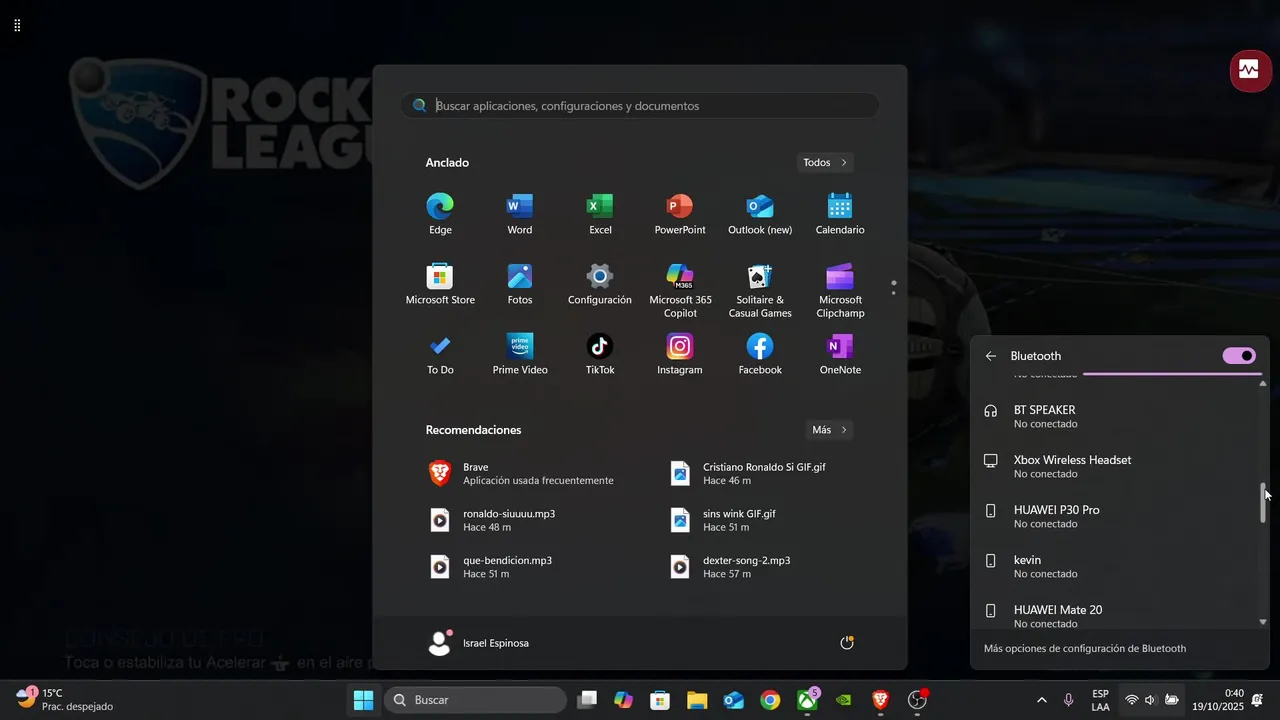Click the pinned apps page indicator dots
1280x720 pixels.
893,287
